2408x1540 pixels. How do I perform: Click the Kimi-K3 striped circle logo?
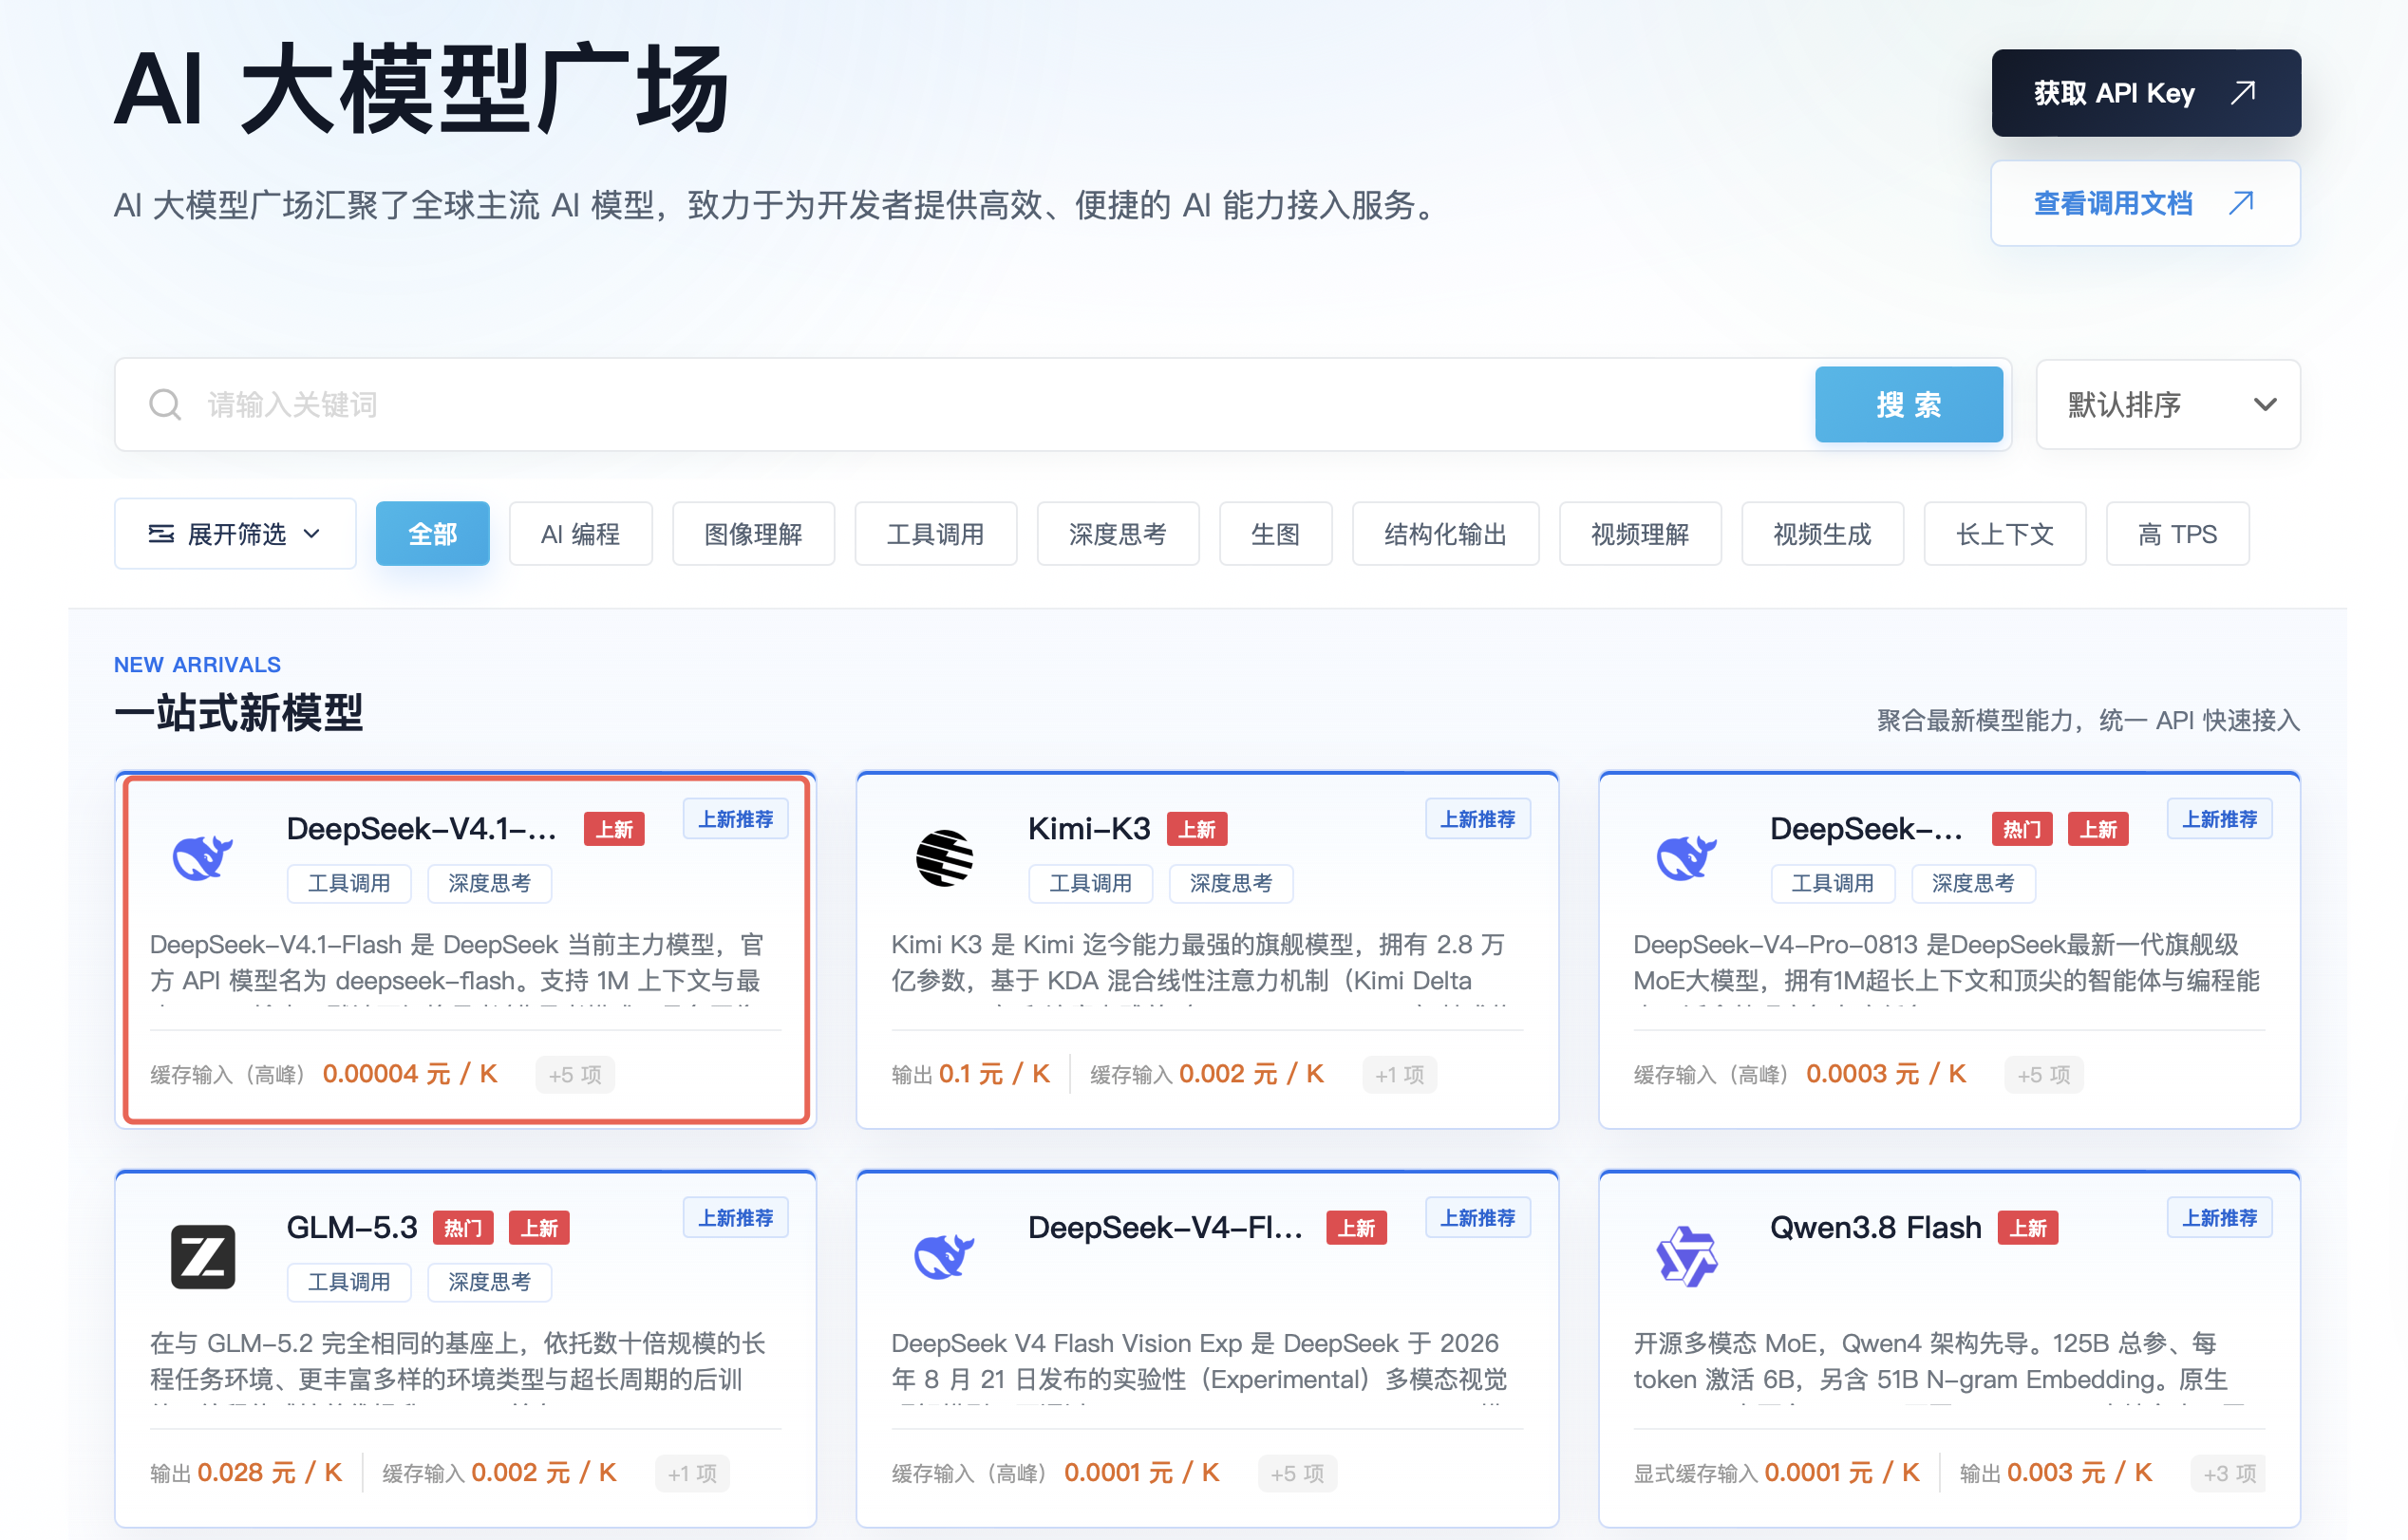(x=944, y=858)
